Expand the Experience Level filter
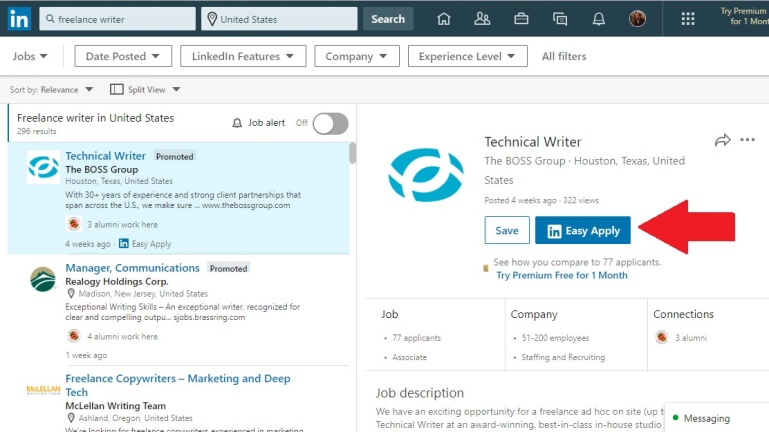This screenshot has width=769, height=432. click(467, 56)
